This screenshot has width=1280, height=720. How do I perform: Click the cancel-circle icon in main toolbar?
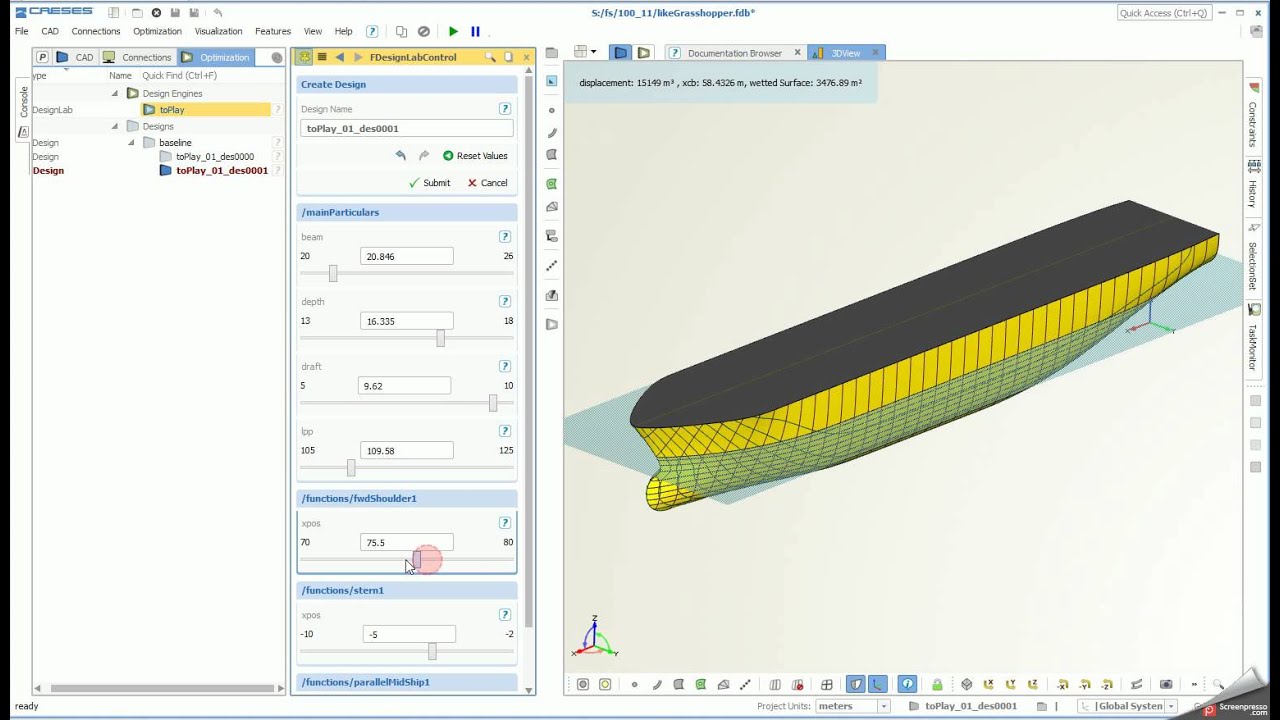(424, 31)
